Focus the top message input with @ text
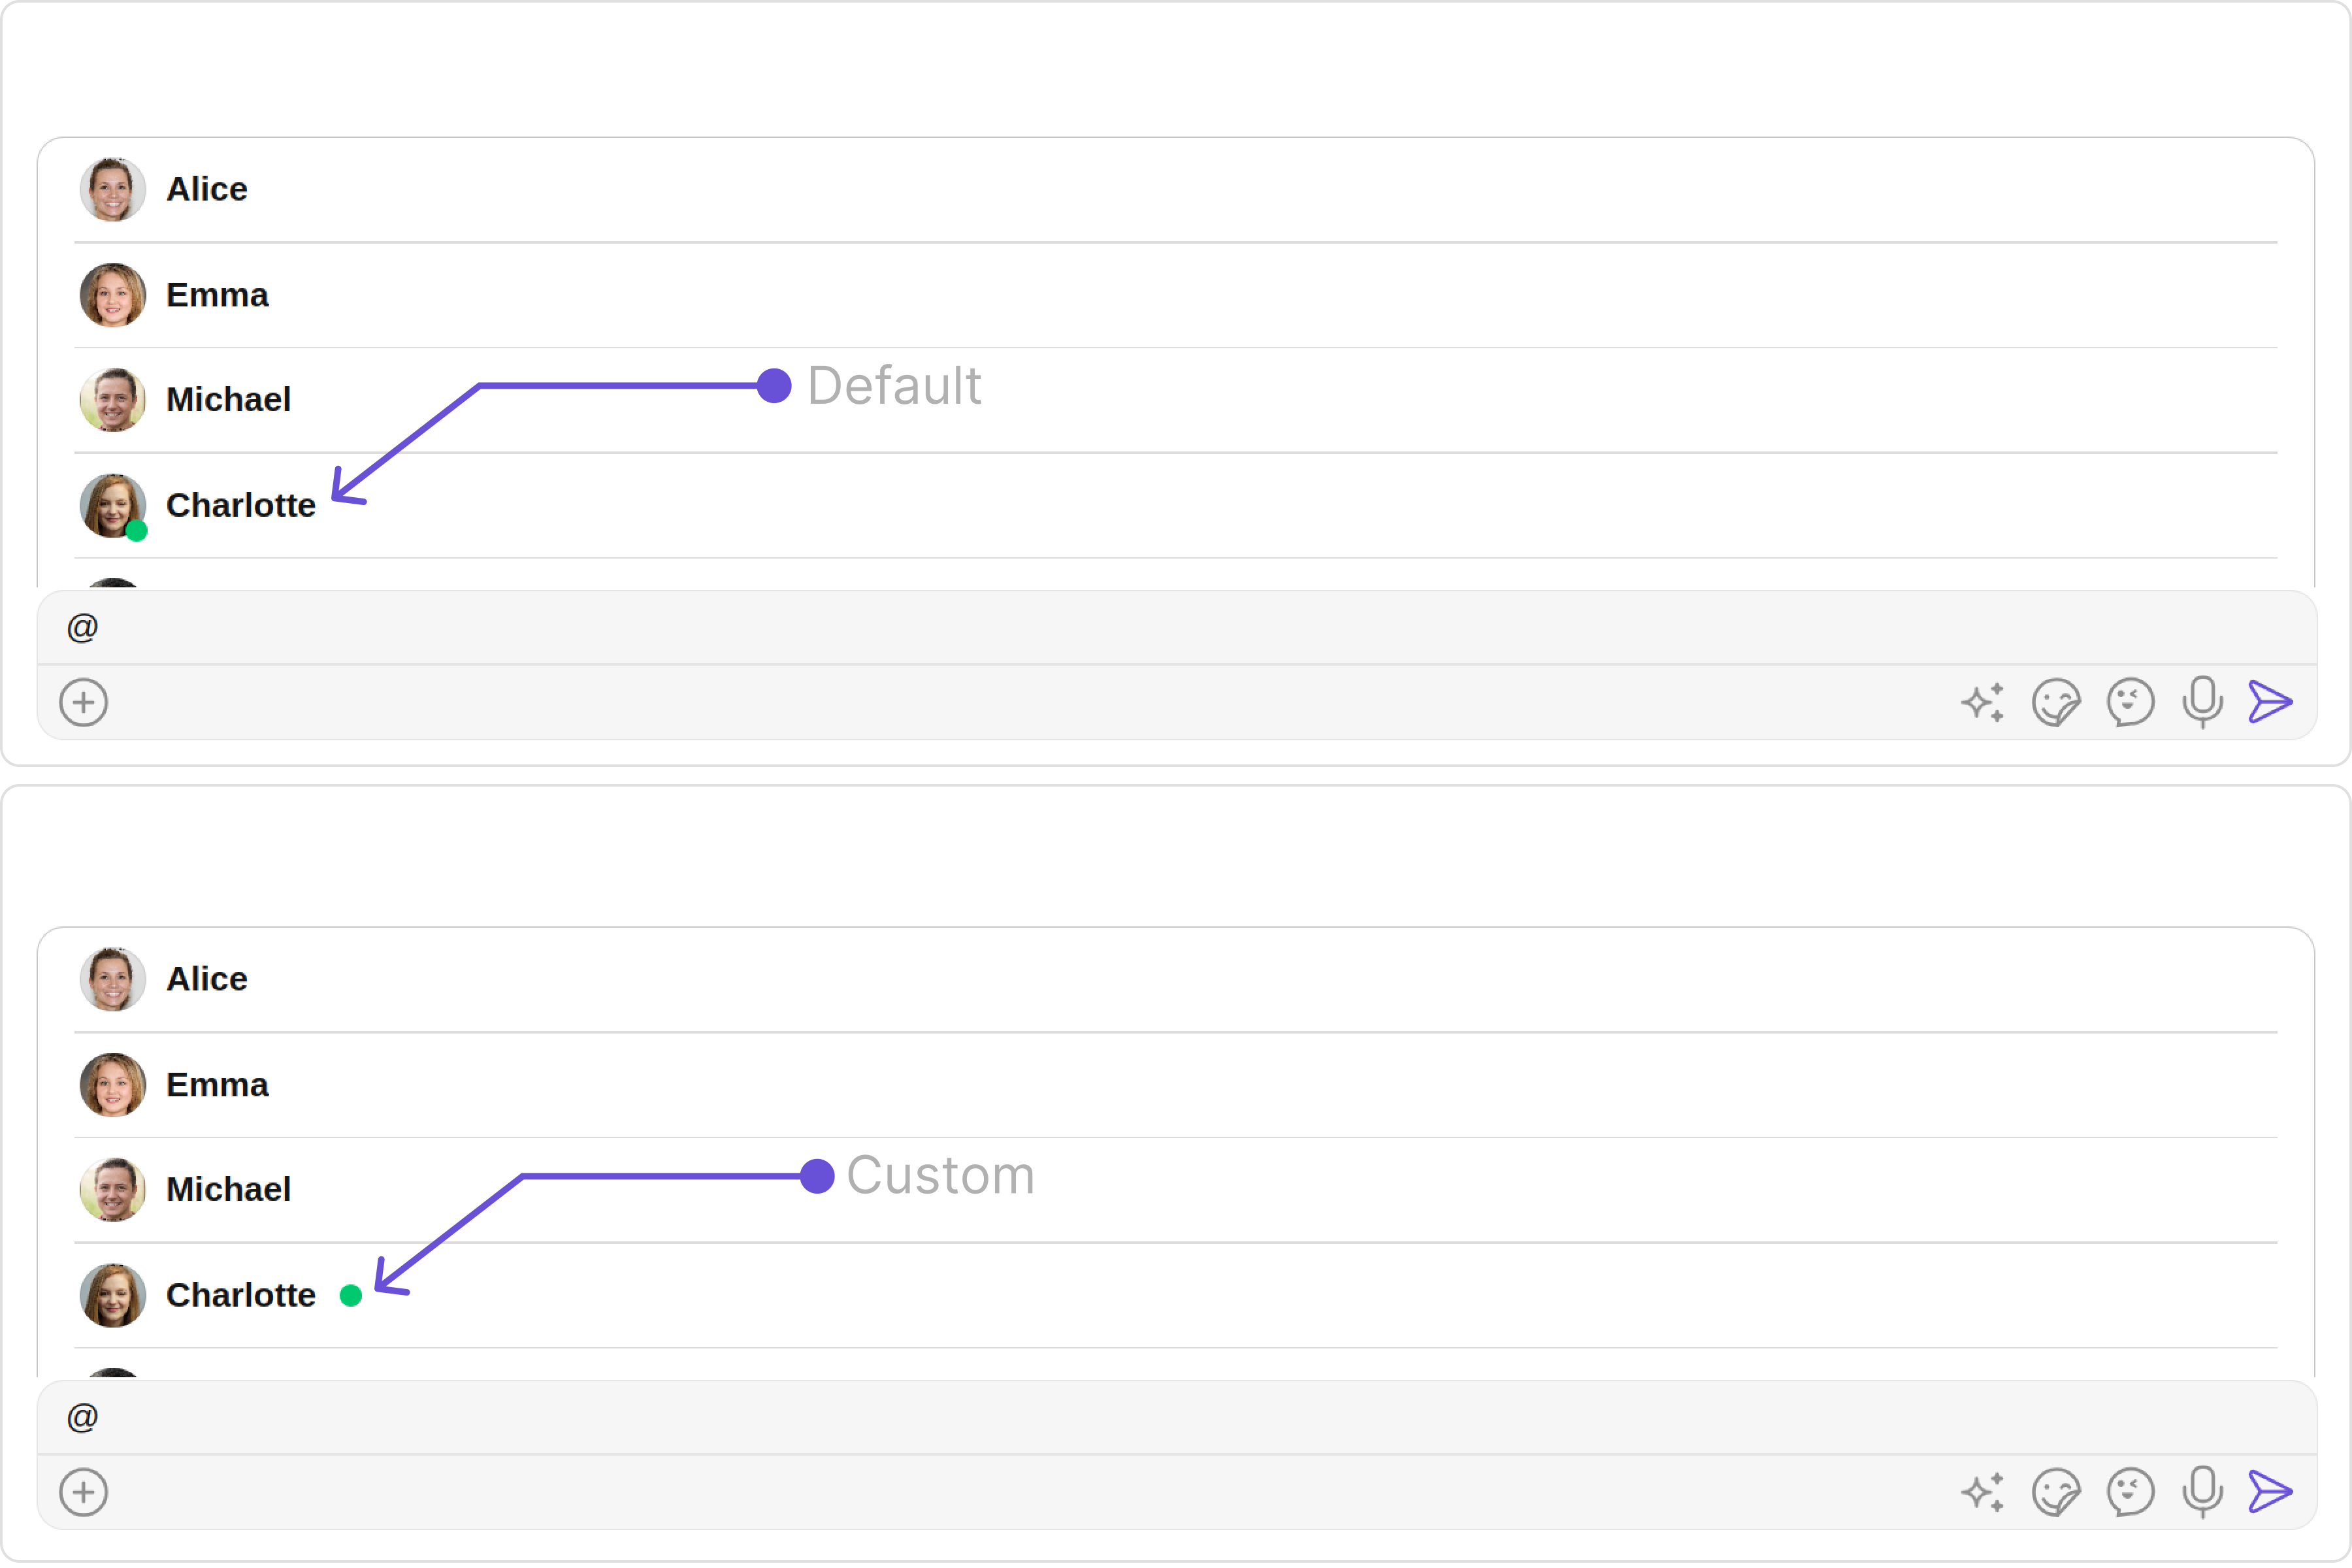The height and width of the screenshot is (1568, 2352). pyautogui.click(x=1176, y=628)
